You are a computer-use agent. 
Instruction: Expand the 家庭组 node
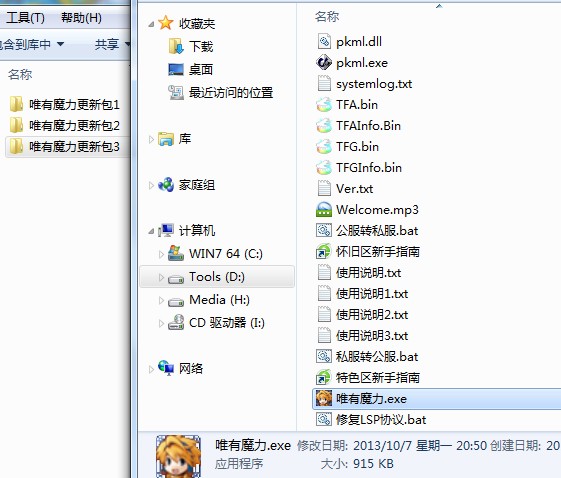151,185
